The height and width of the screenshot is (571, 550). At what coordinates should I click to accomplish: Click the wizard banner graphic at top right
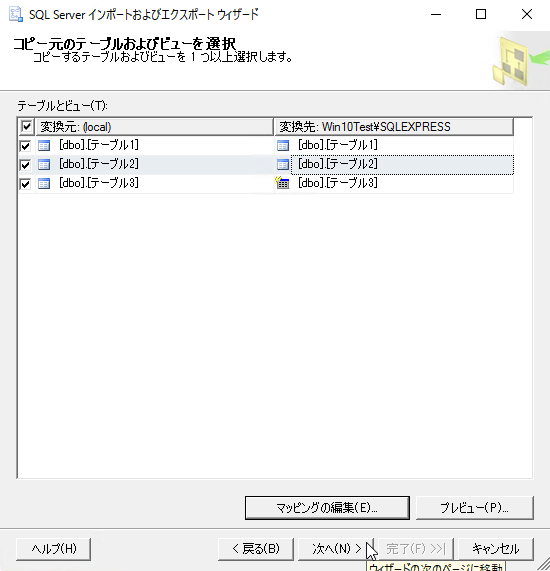pos(520,60)
